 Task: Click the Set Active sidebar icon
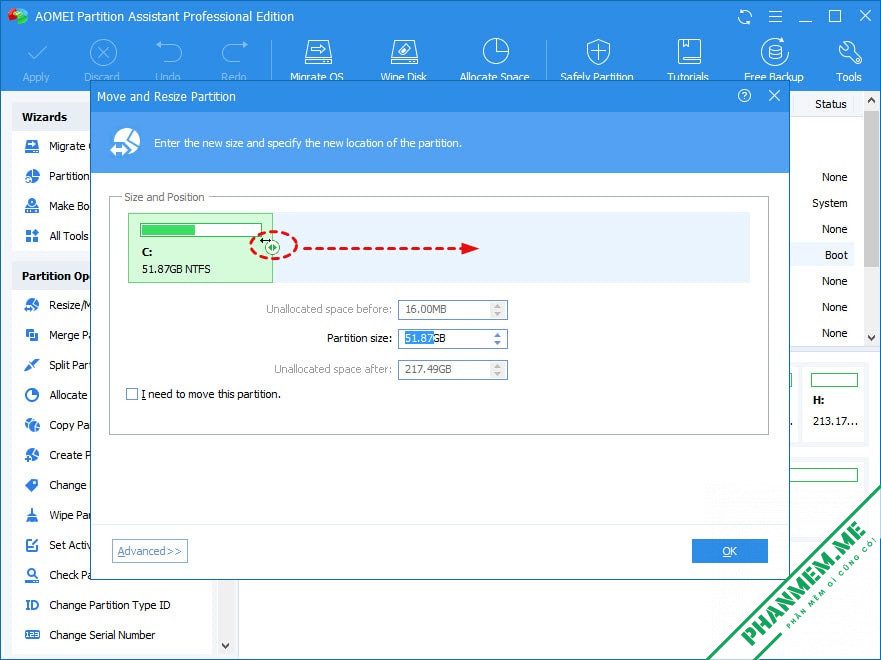(x=32, y=545)
